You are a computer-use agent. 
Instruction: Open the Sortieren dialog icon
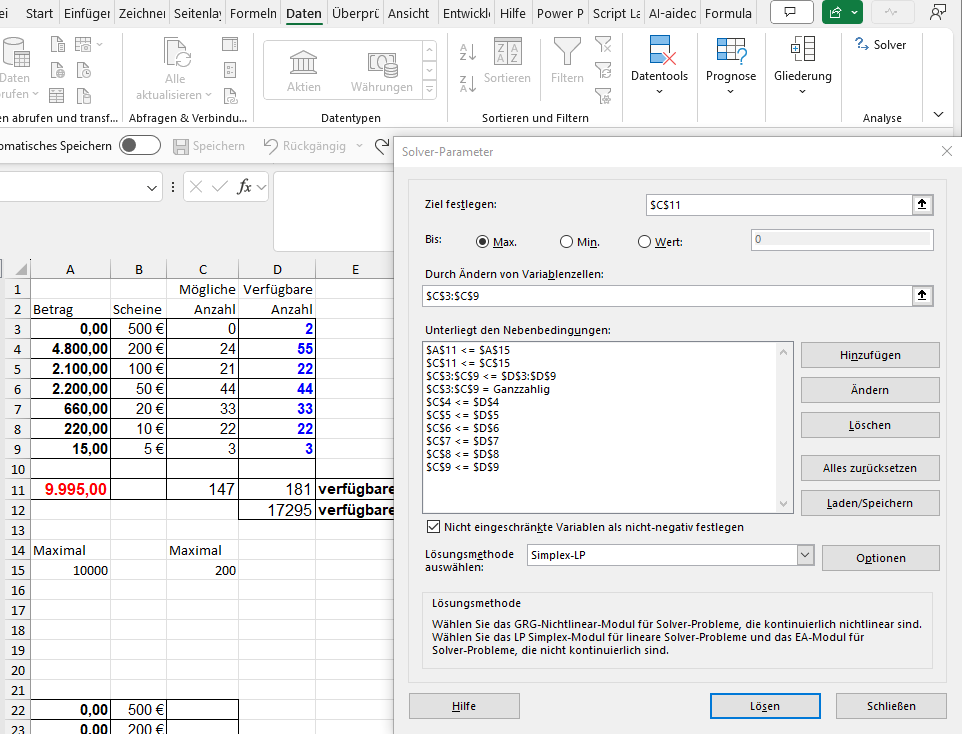pos(508,51)
